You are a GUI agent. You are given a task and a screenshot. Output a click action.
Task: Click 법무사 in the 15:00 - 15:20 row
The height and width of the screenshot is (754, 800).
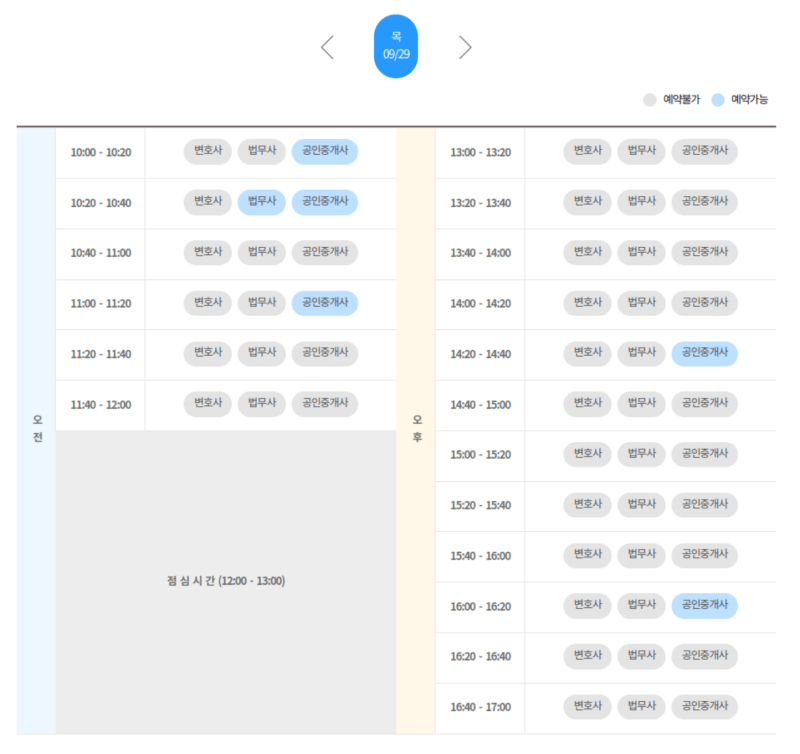click(x=641, y=454)
